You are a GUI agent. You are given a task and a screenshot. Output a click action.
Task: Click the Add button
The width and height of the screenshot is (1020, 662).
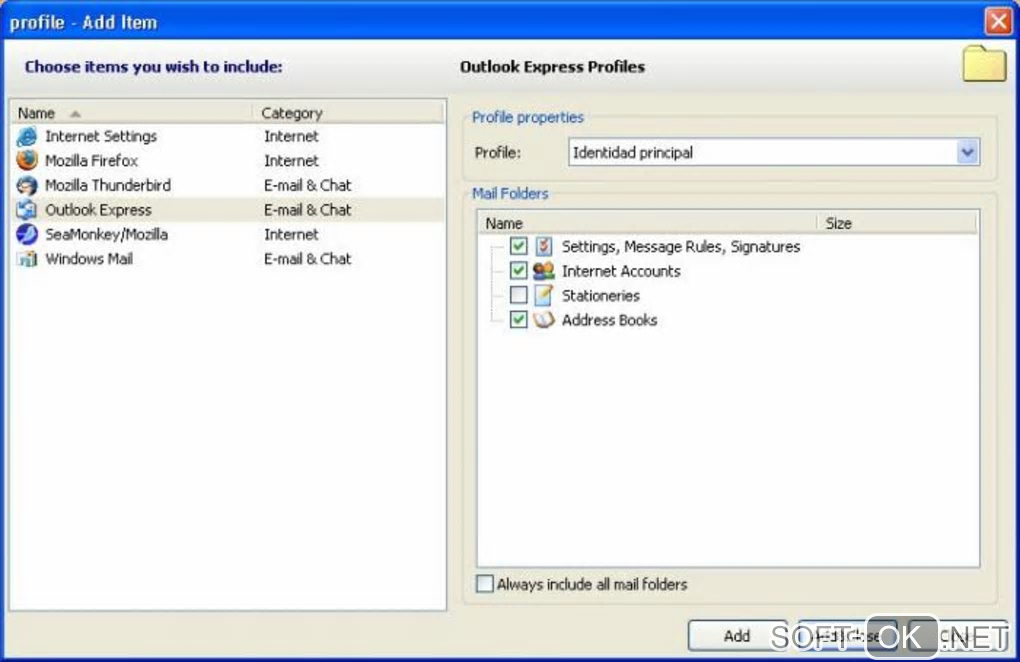[738, 635]
